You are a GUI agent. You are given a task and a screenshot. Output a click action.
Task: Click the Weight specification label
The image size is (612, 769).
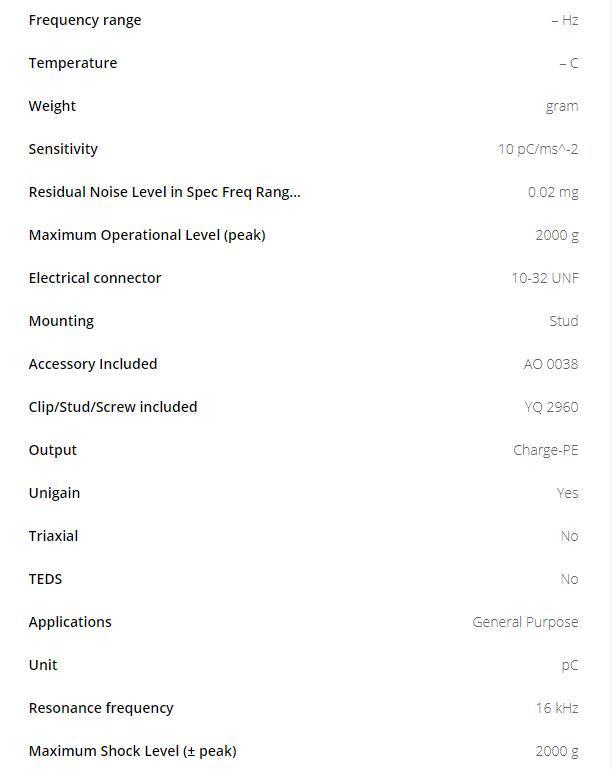52,106
